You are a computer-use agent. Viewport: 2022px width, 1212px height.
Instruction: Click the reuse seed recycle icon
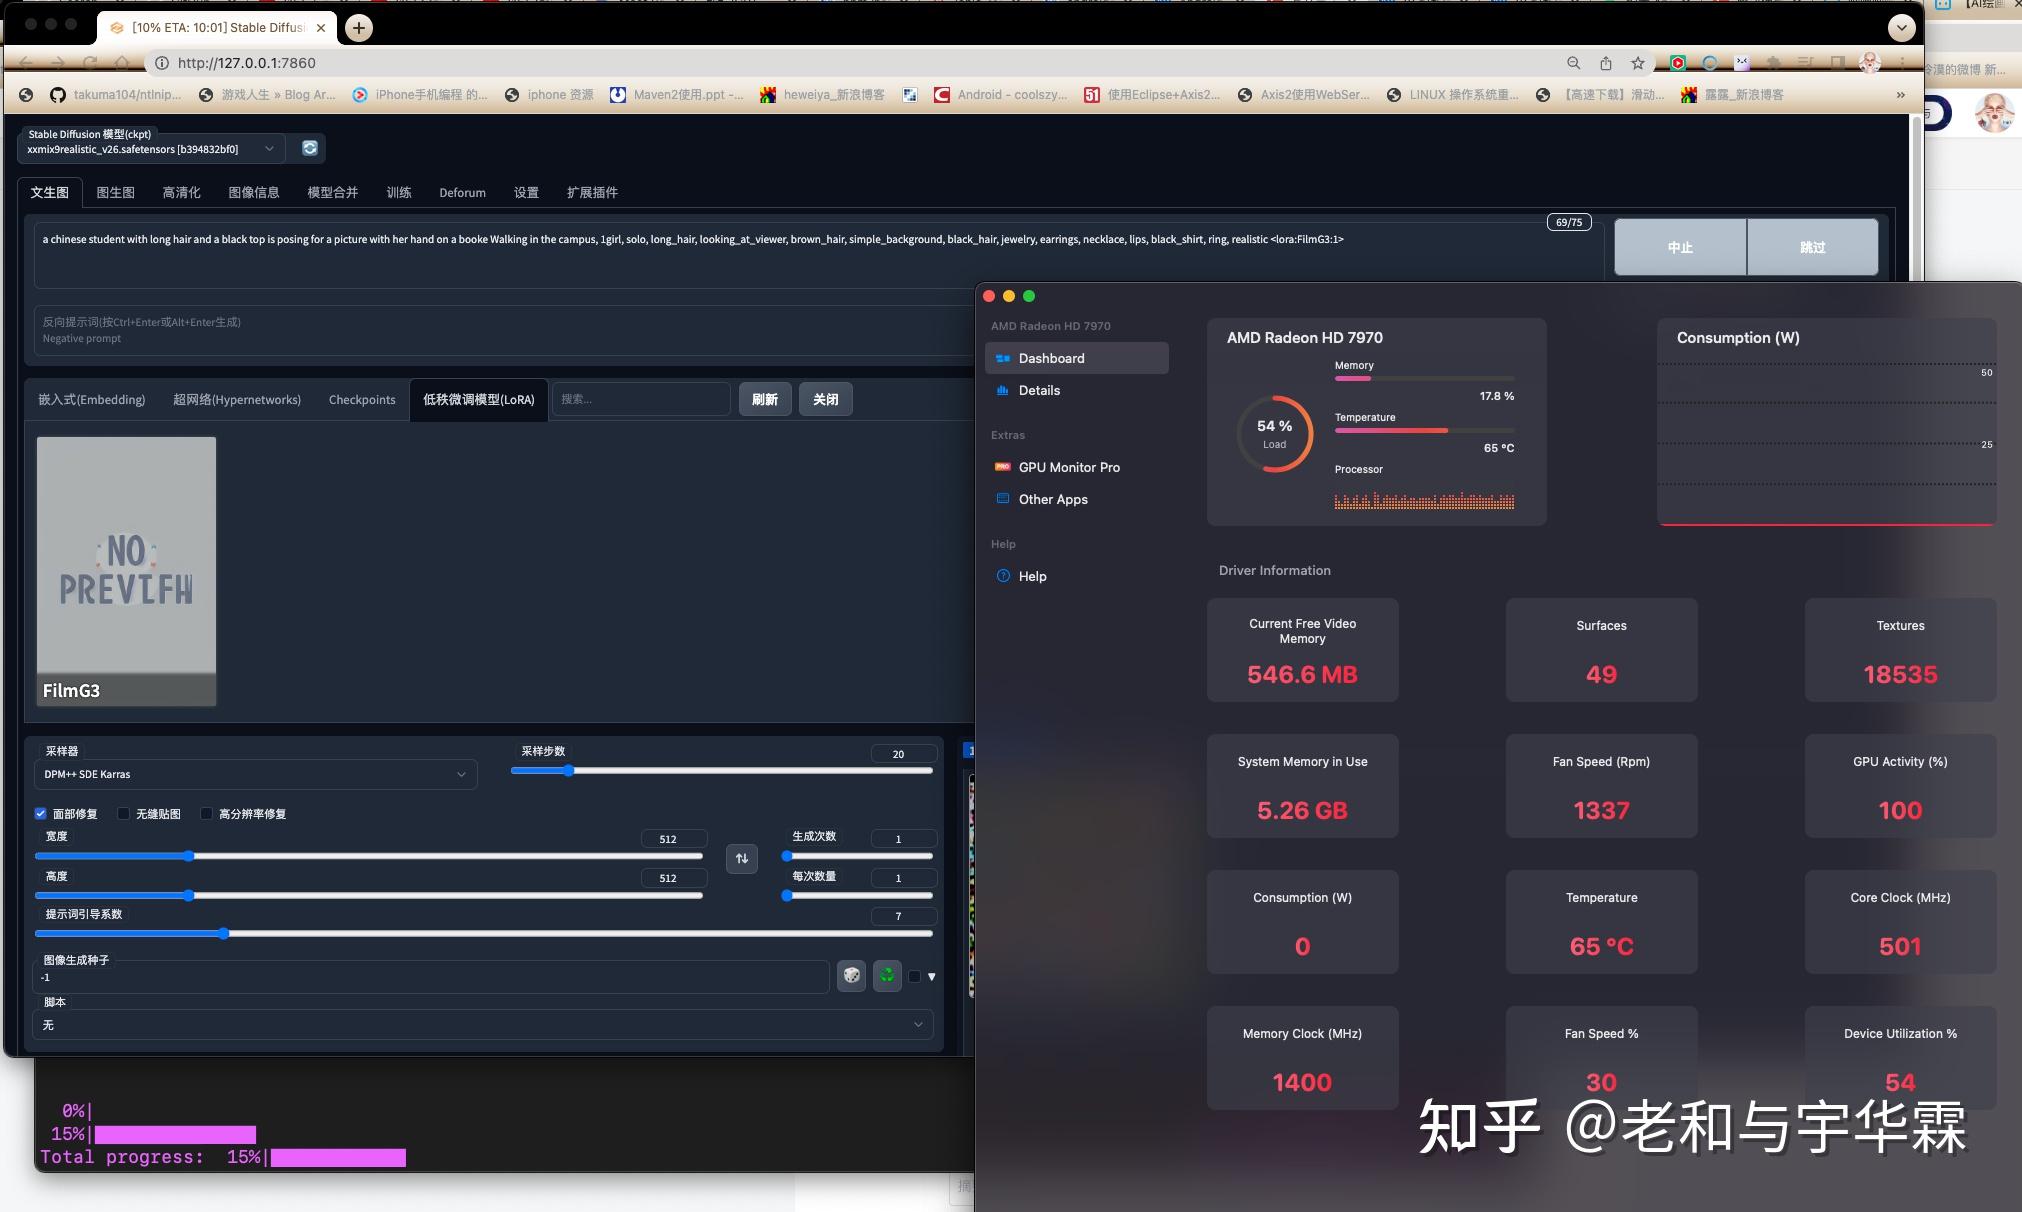pyautogui.click(x=887, y=975)
